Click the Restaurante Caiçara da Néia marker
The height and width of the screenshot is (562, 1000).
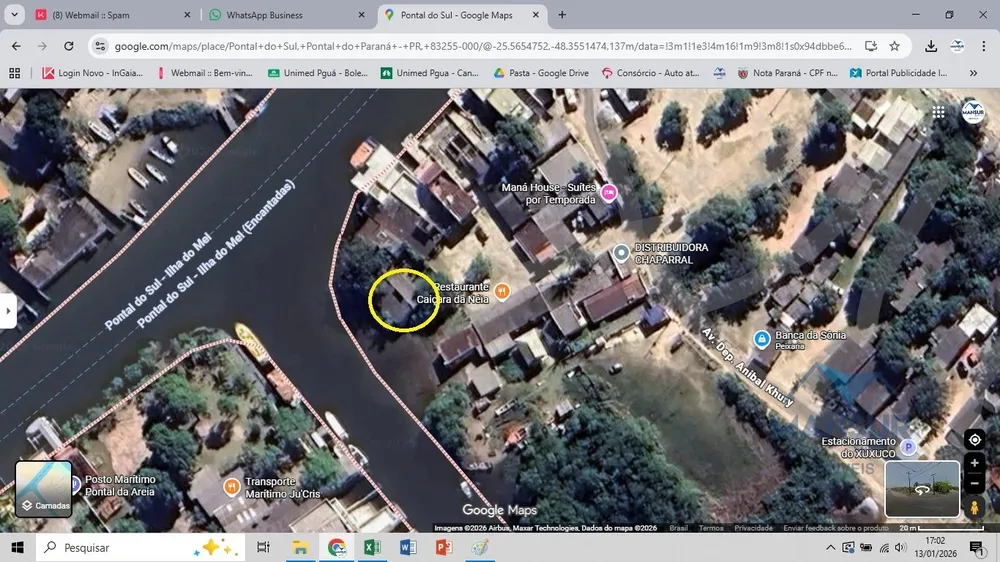503,292
